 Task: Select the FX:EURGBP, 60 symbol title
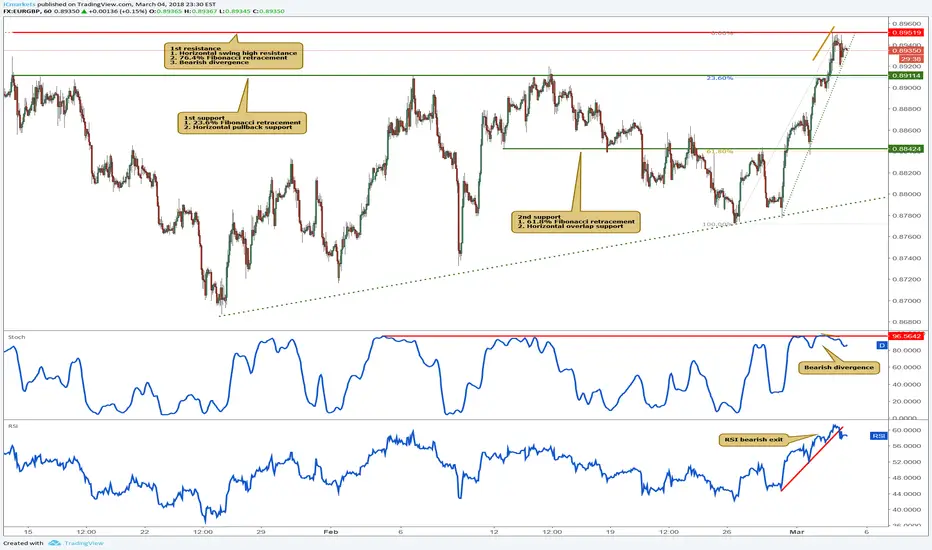point(27,11)
